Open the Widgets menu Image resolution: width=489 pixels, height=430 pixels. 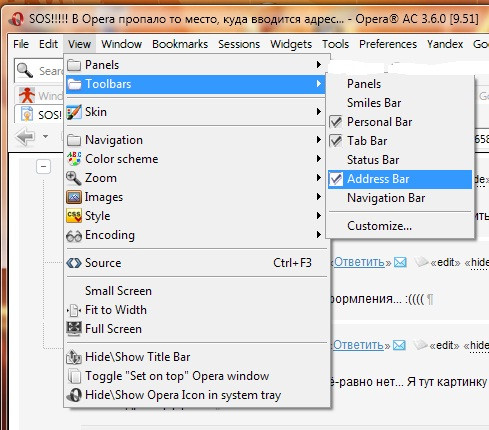291,44
